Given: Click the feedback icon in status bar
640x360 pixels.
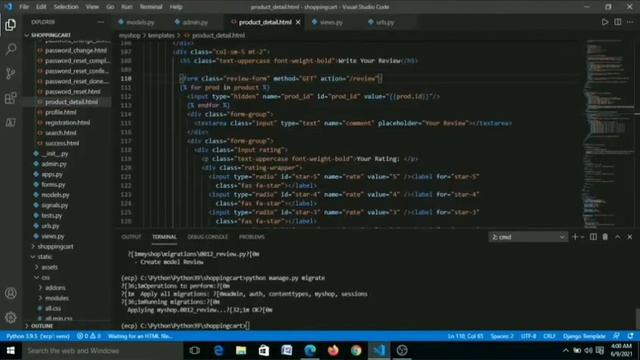Looking at the screenshot, I should (616, 336).
